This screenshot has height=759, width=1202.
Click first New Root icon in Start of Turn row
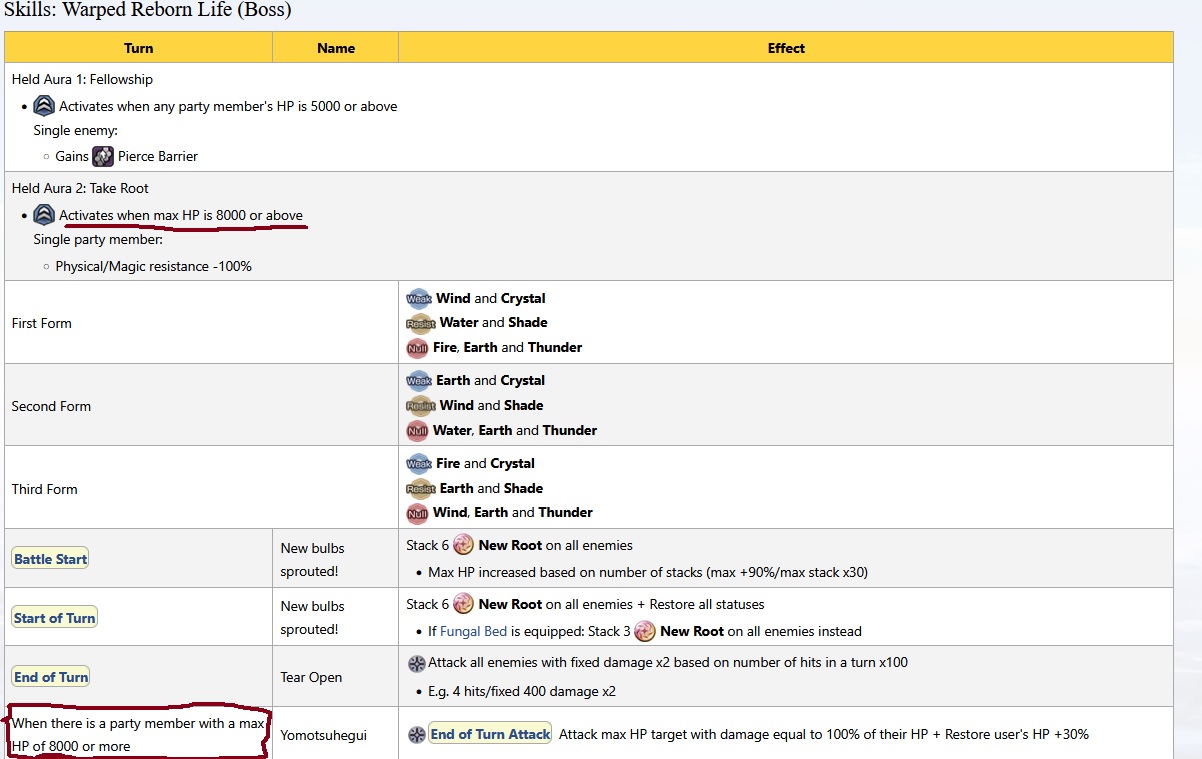pos(463,604)
